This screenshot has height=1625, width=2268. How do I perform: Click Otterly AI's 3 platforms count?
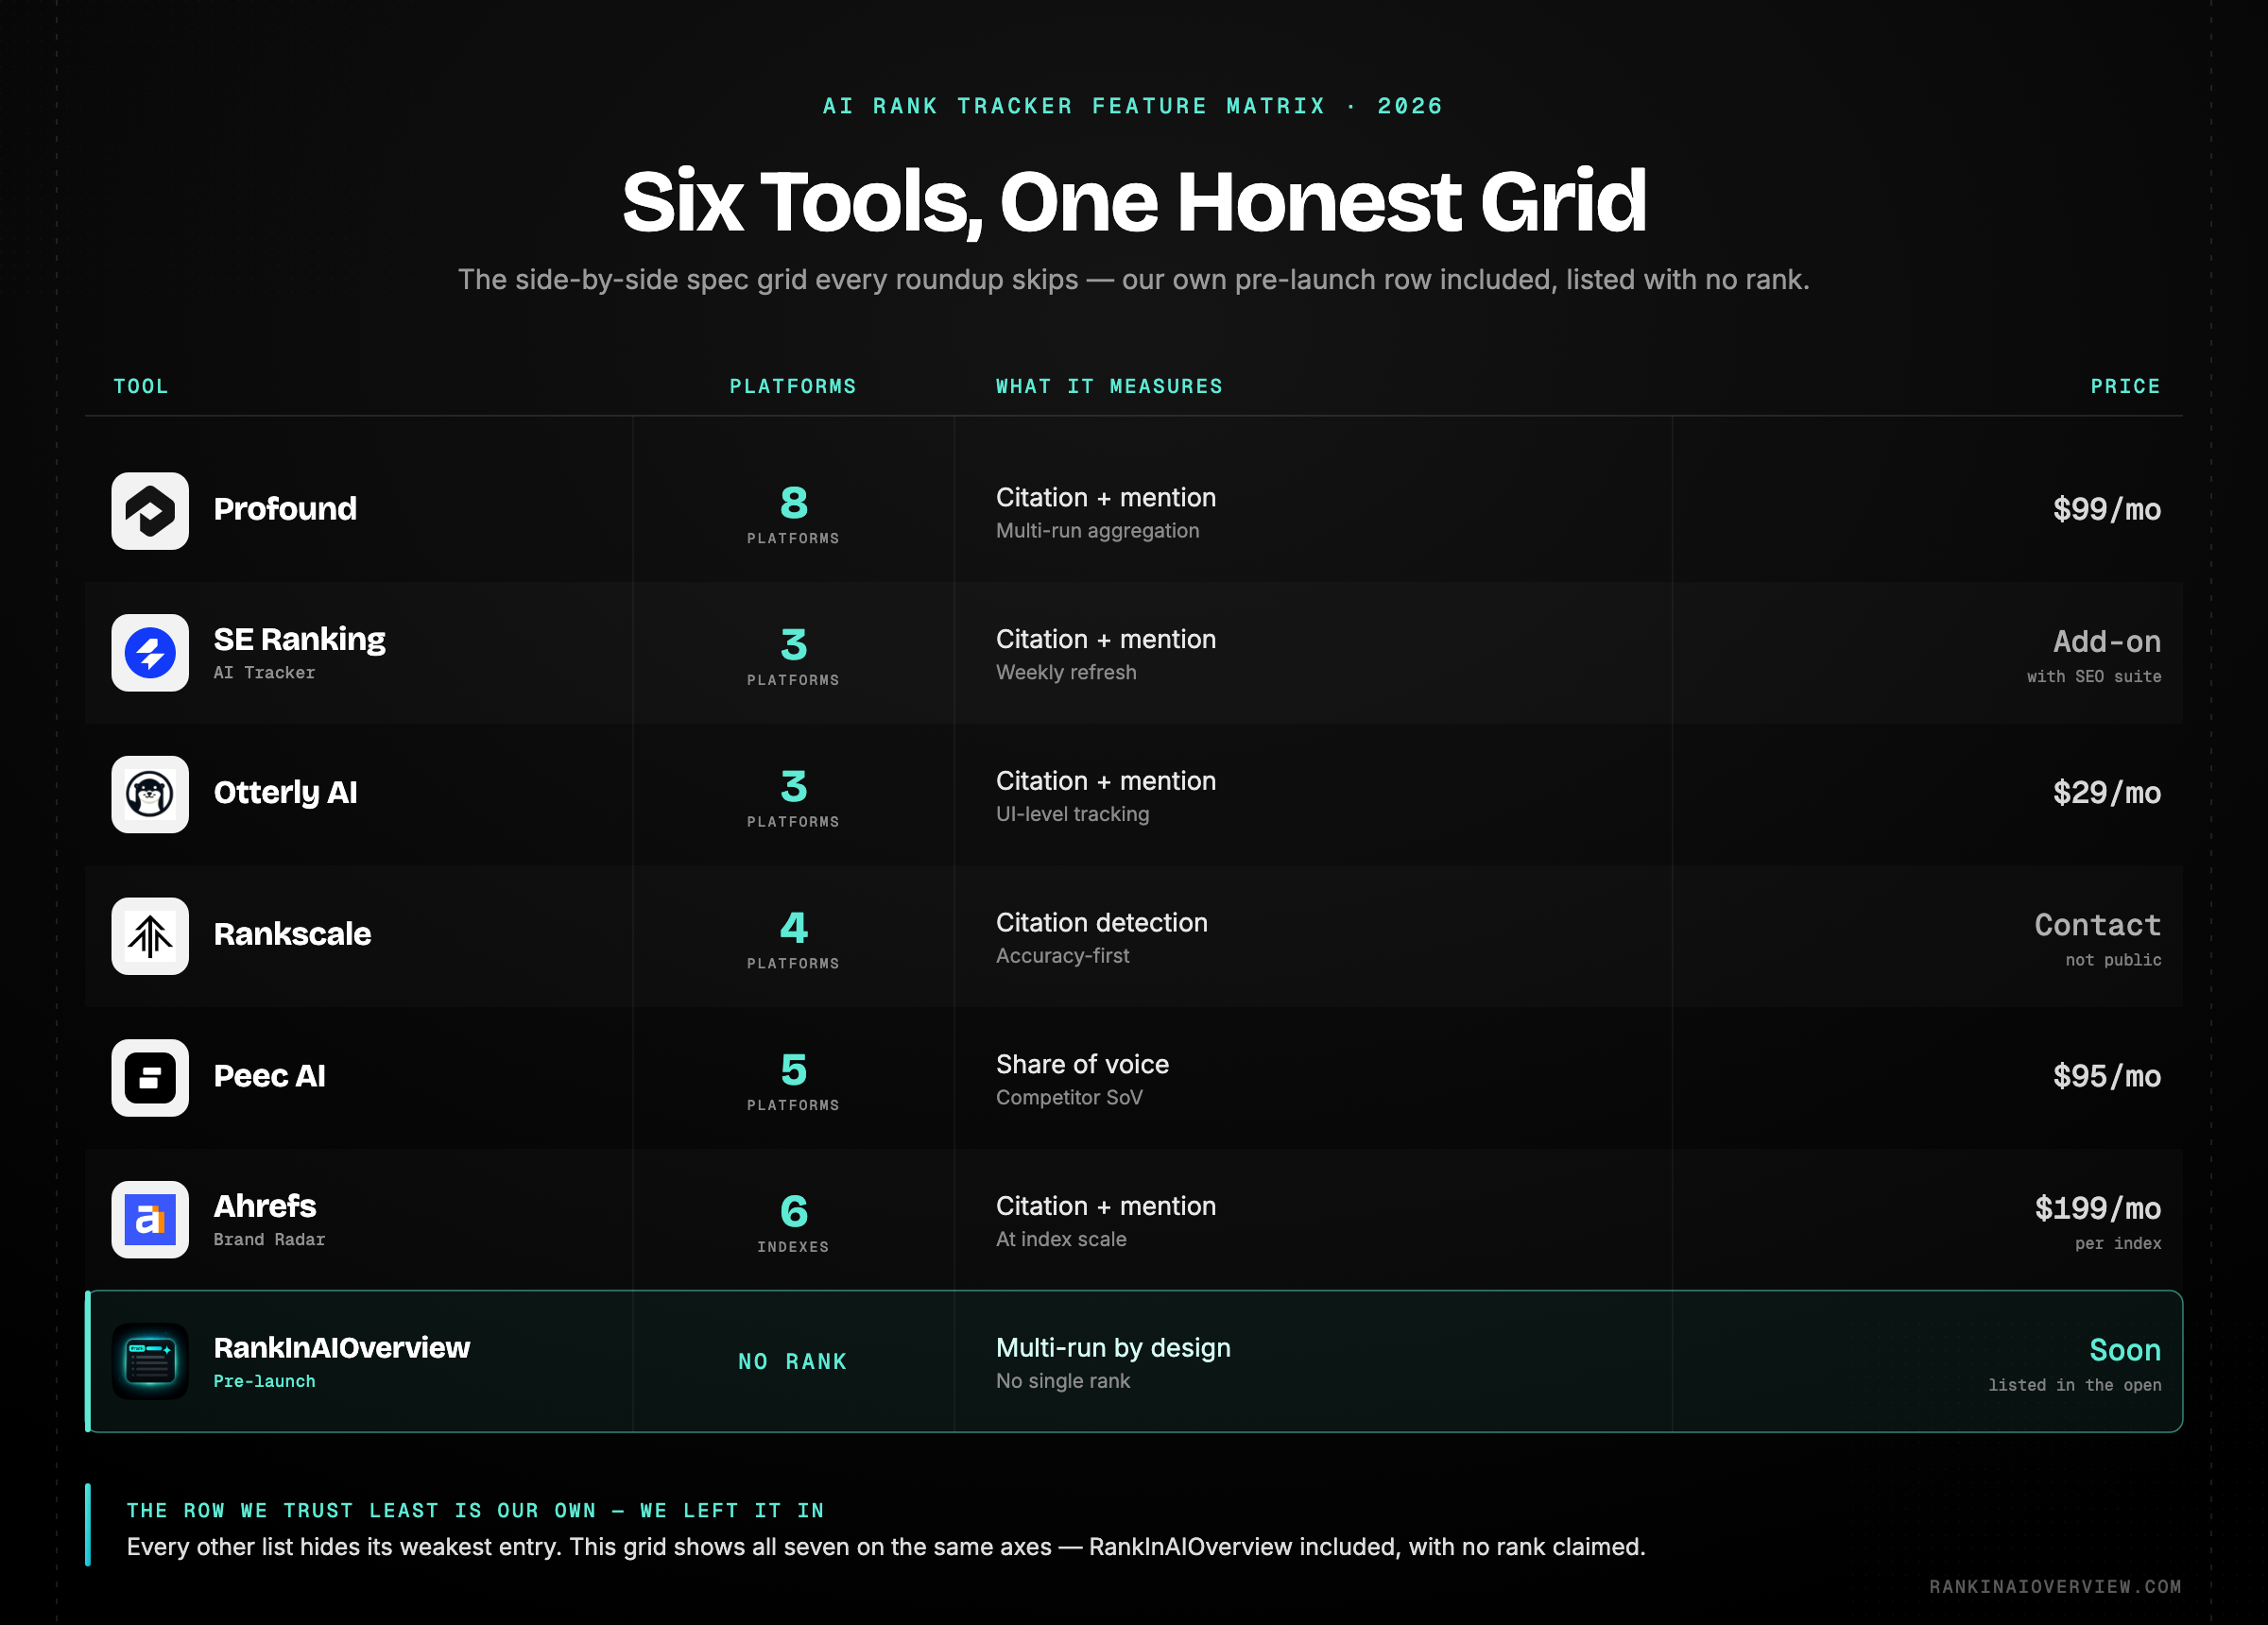click(x=793, y=787)
